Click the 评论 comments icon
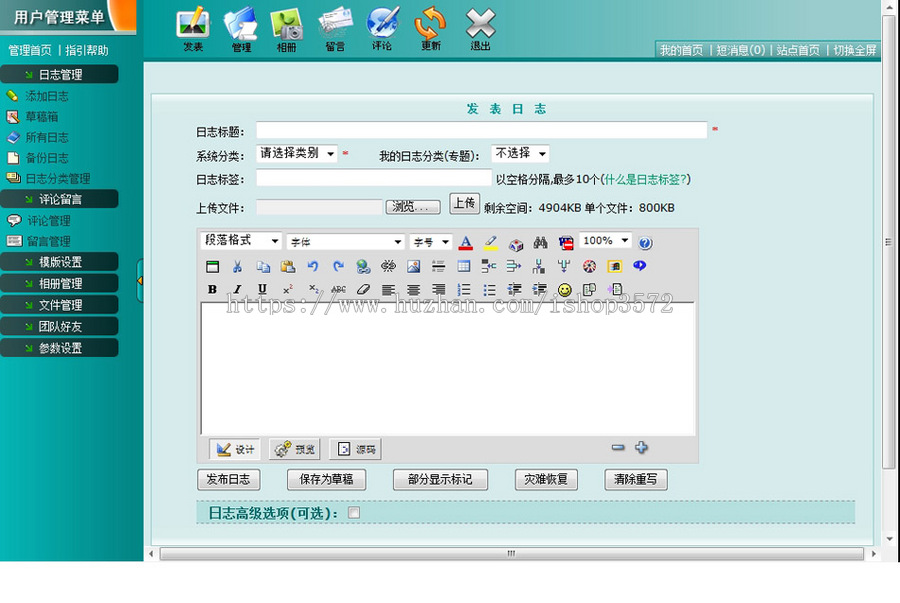 point(382,25)
